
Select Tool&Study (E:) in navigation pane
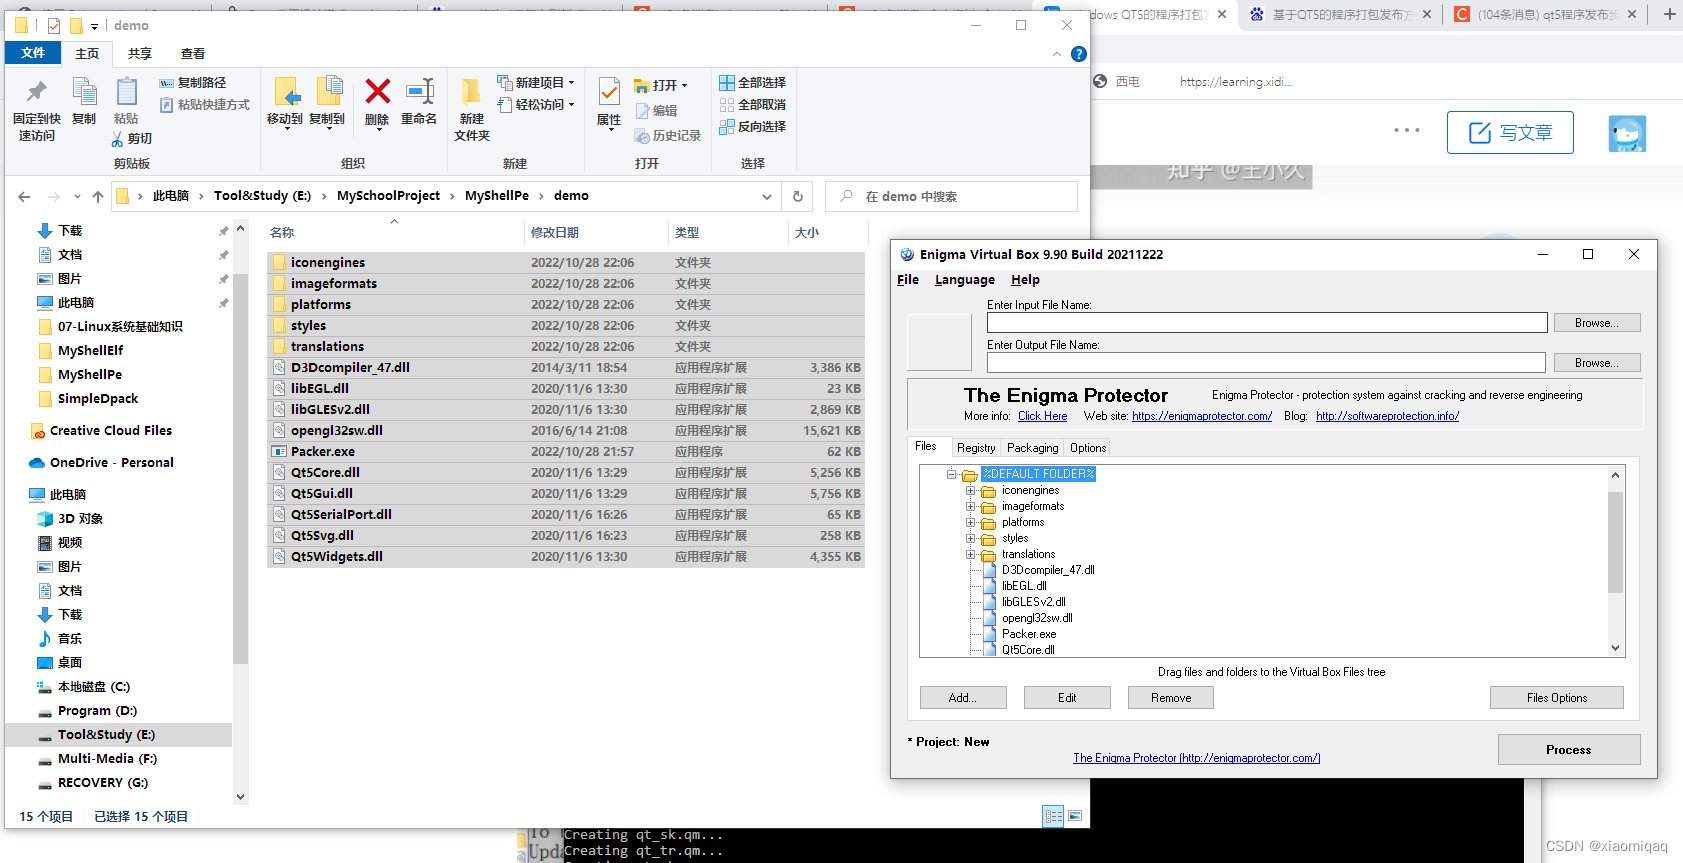coord(118,735)
